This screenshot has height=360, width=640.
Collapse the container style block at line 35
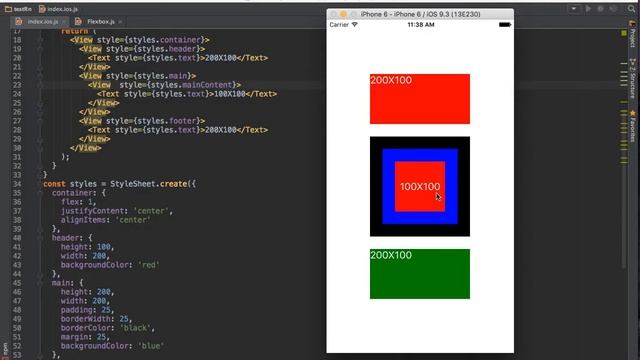40,193
